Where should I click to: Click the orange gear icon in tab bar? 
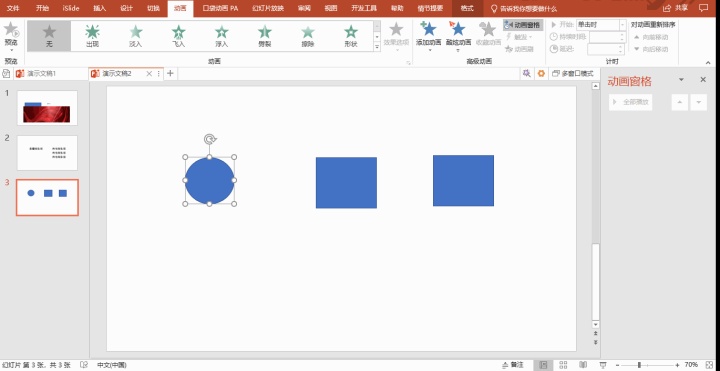pos(541,73)
